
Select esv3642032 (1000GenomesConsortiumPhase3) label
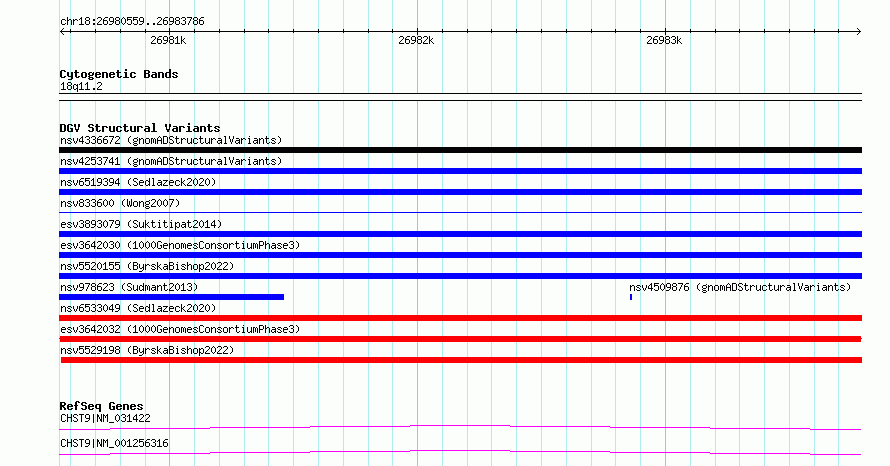[180, 329]
